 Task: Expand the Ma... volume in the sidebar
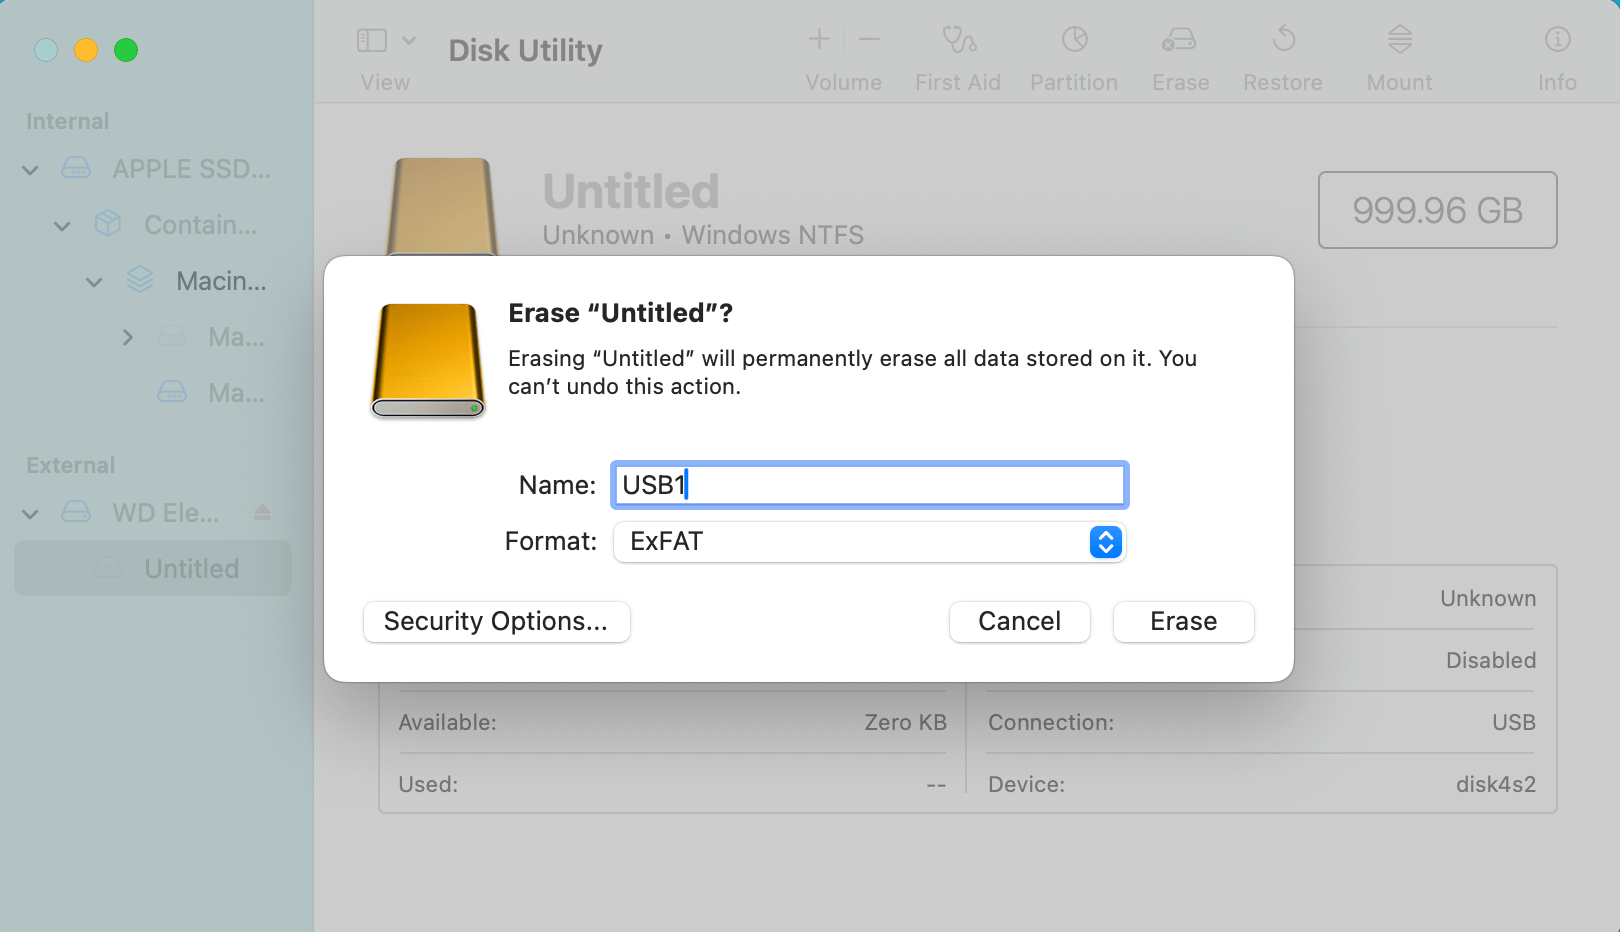point(128,337)
